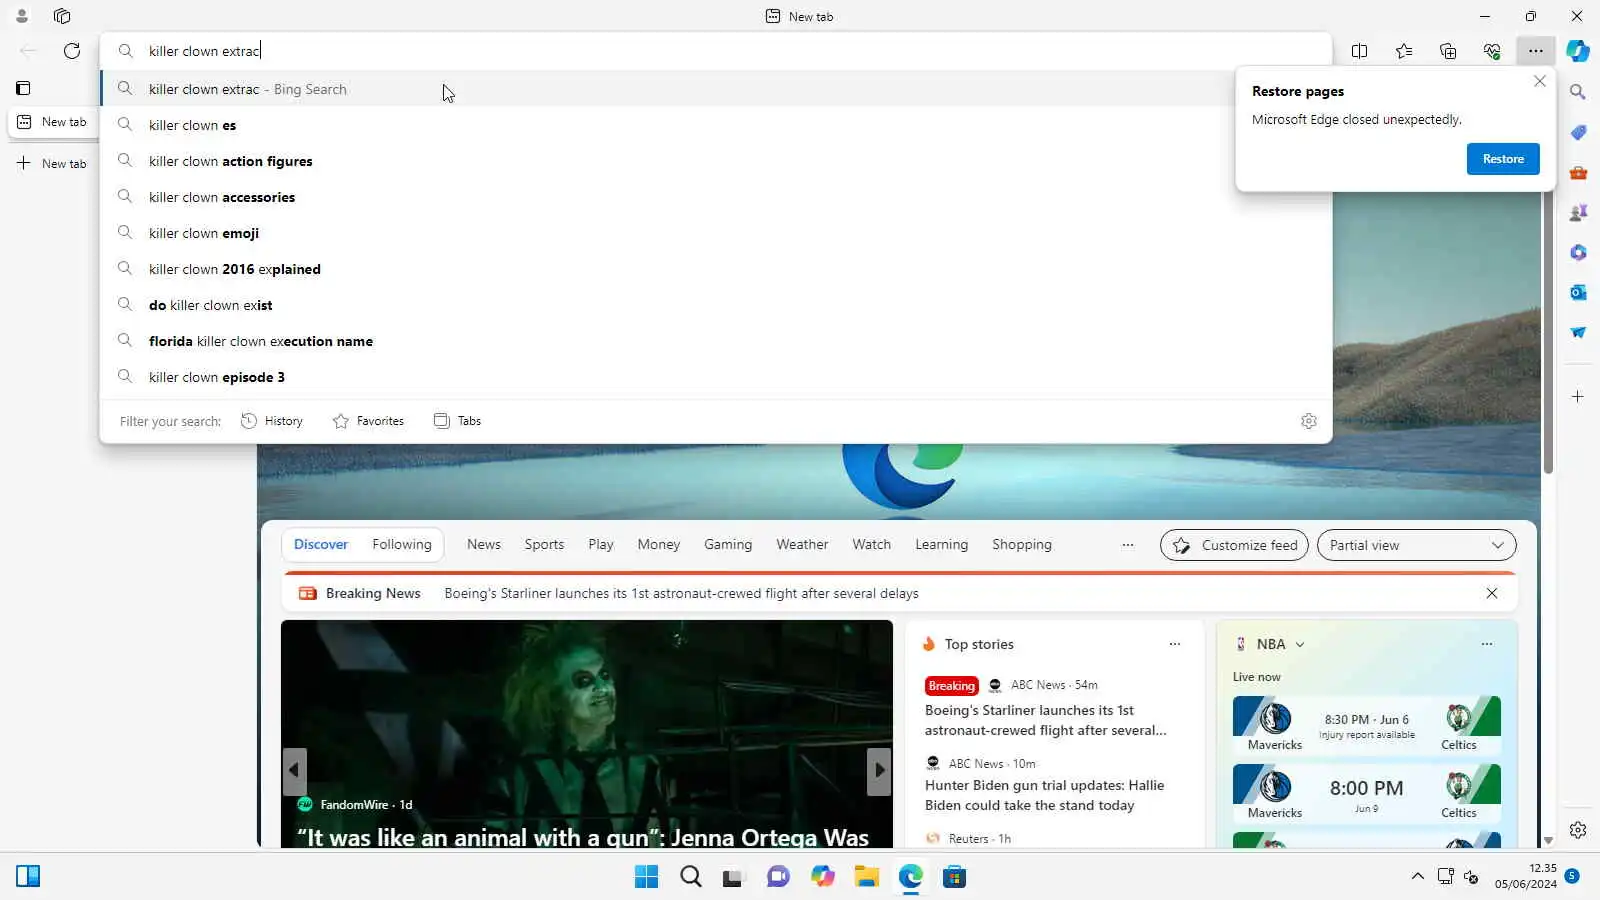
Task: Click the page vertical scrollbar
Action: pos(1548,330)
